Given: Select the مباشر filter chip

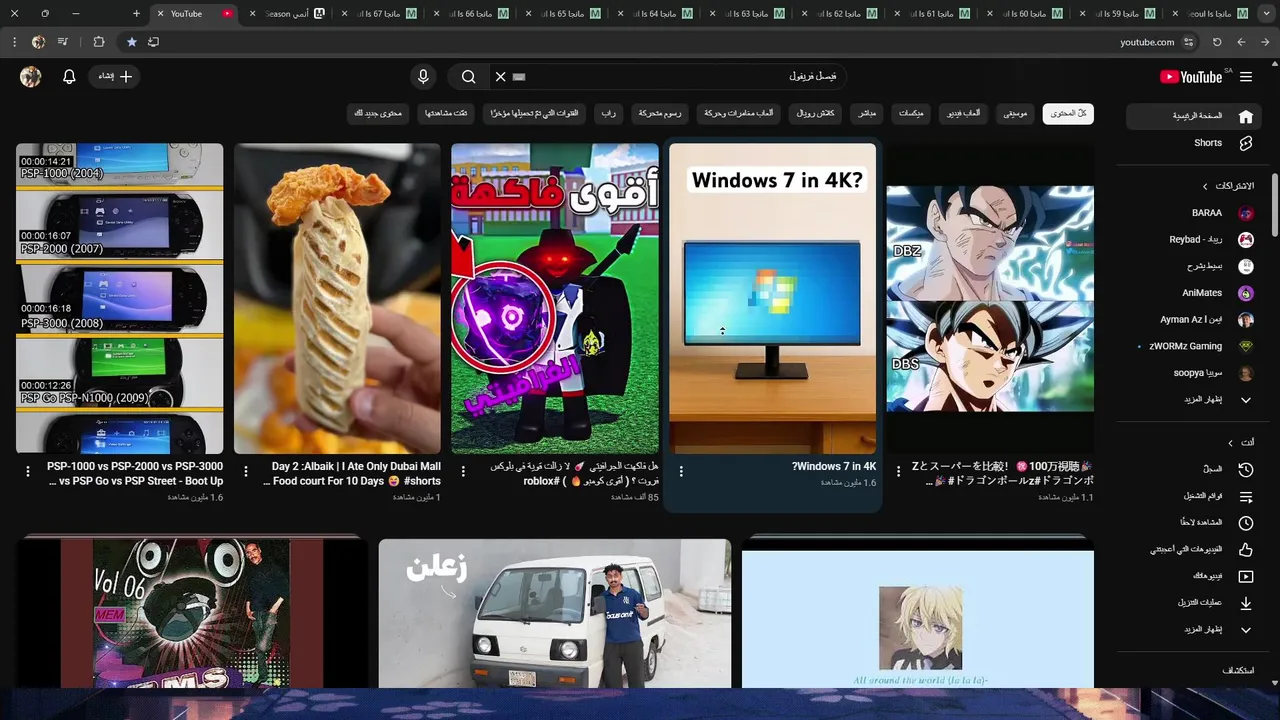Looking at the screenshot, I should [867, 114].
